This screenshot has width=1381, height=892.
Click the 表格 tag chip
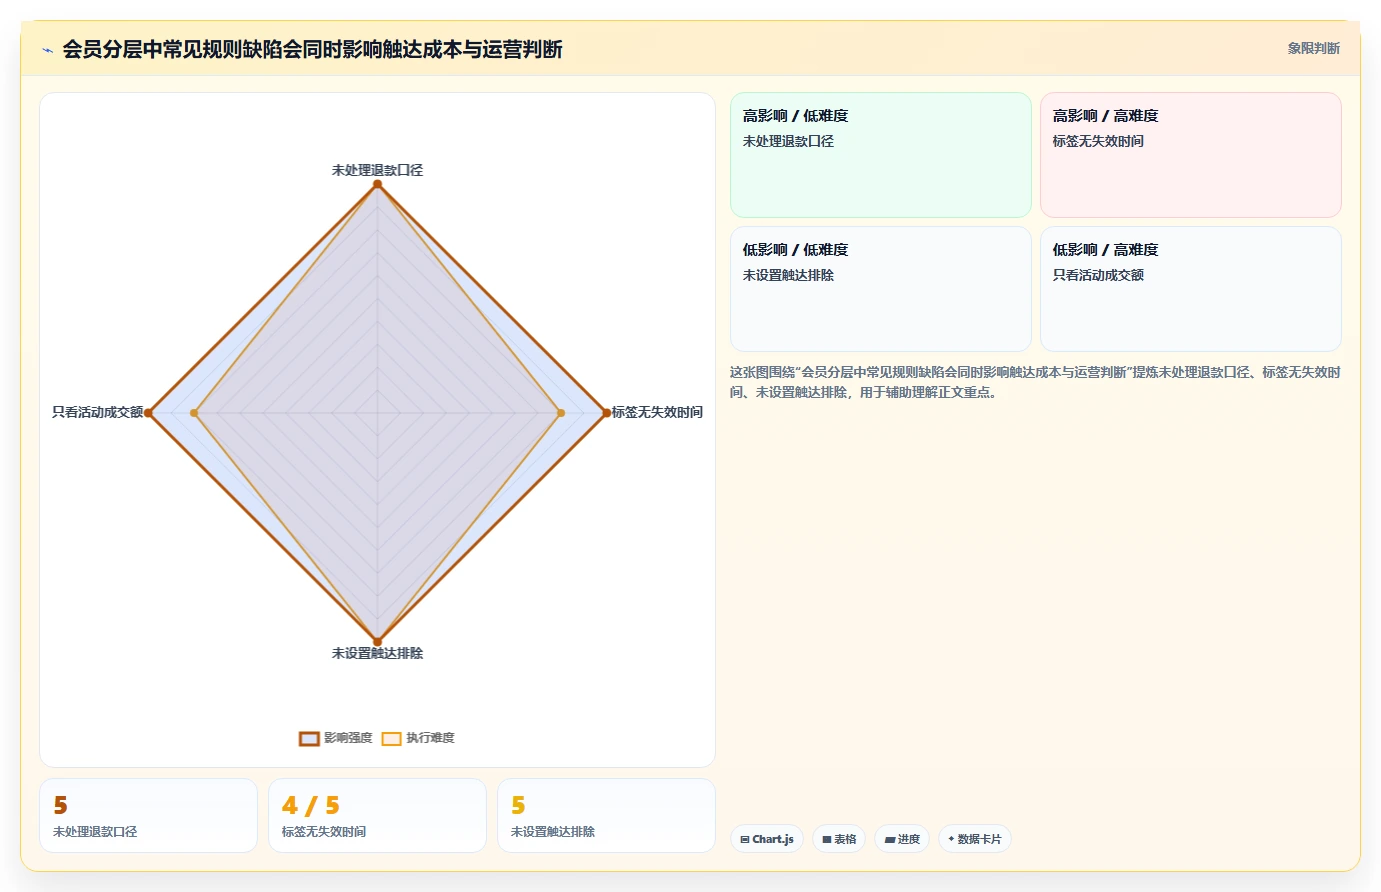[839, 839]
